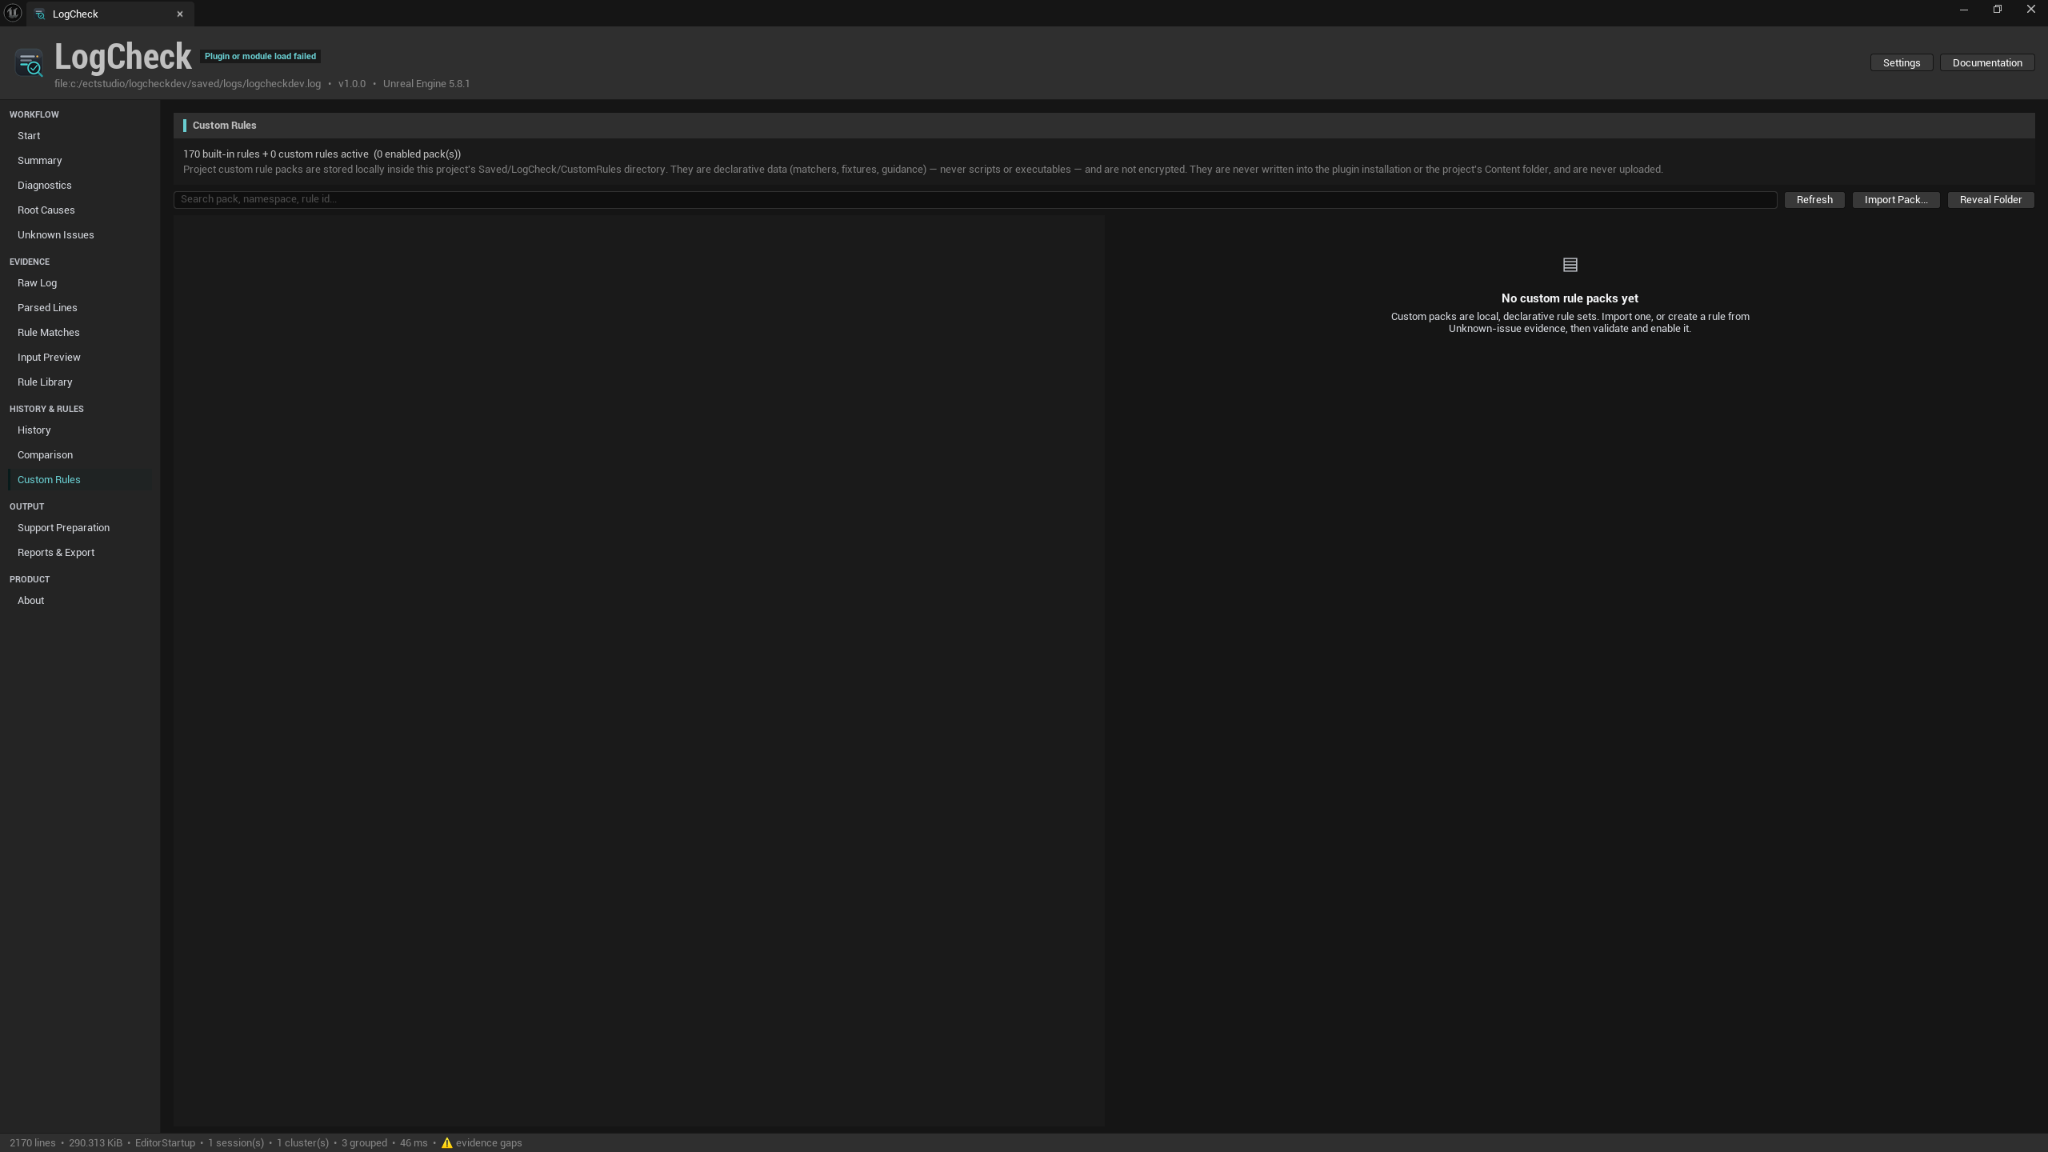This screenshot has height=1152, width=2048.
Task: Open History page
Action: click(x=80, y=431)
